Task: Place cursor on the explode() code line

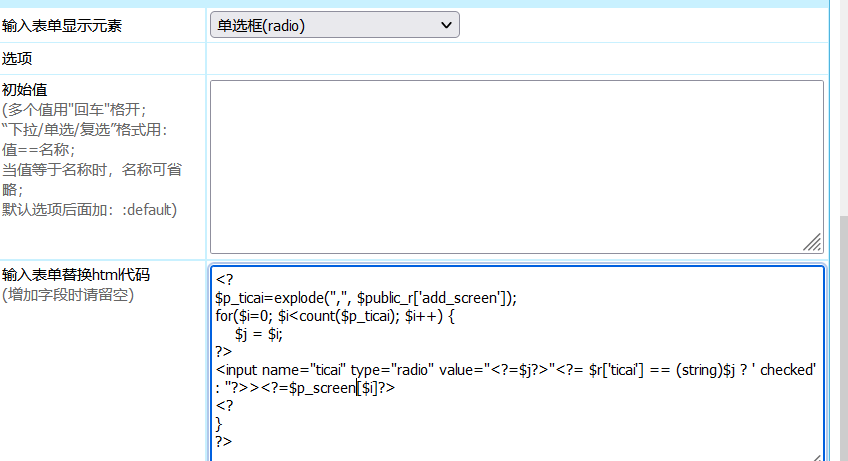Action: pos(365,298)
